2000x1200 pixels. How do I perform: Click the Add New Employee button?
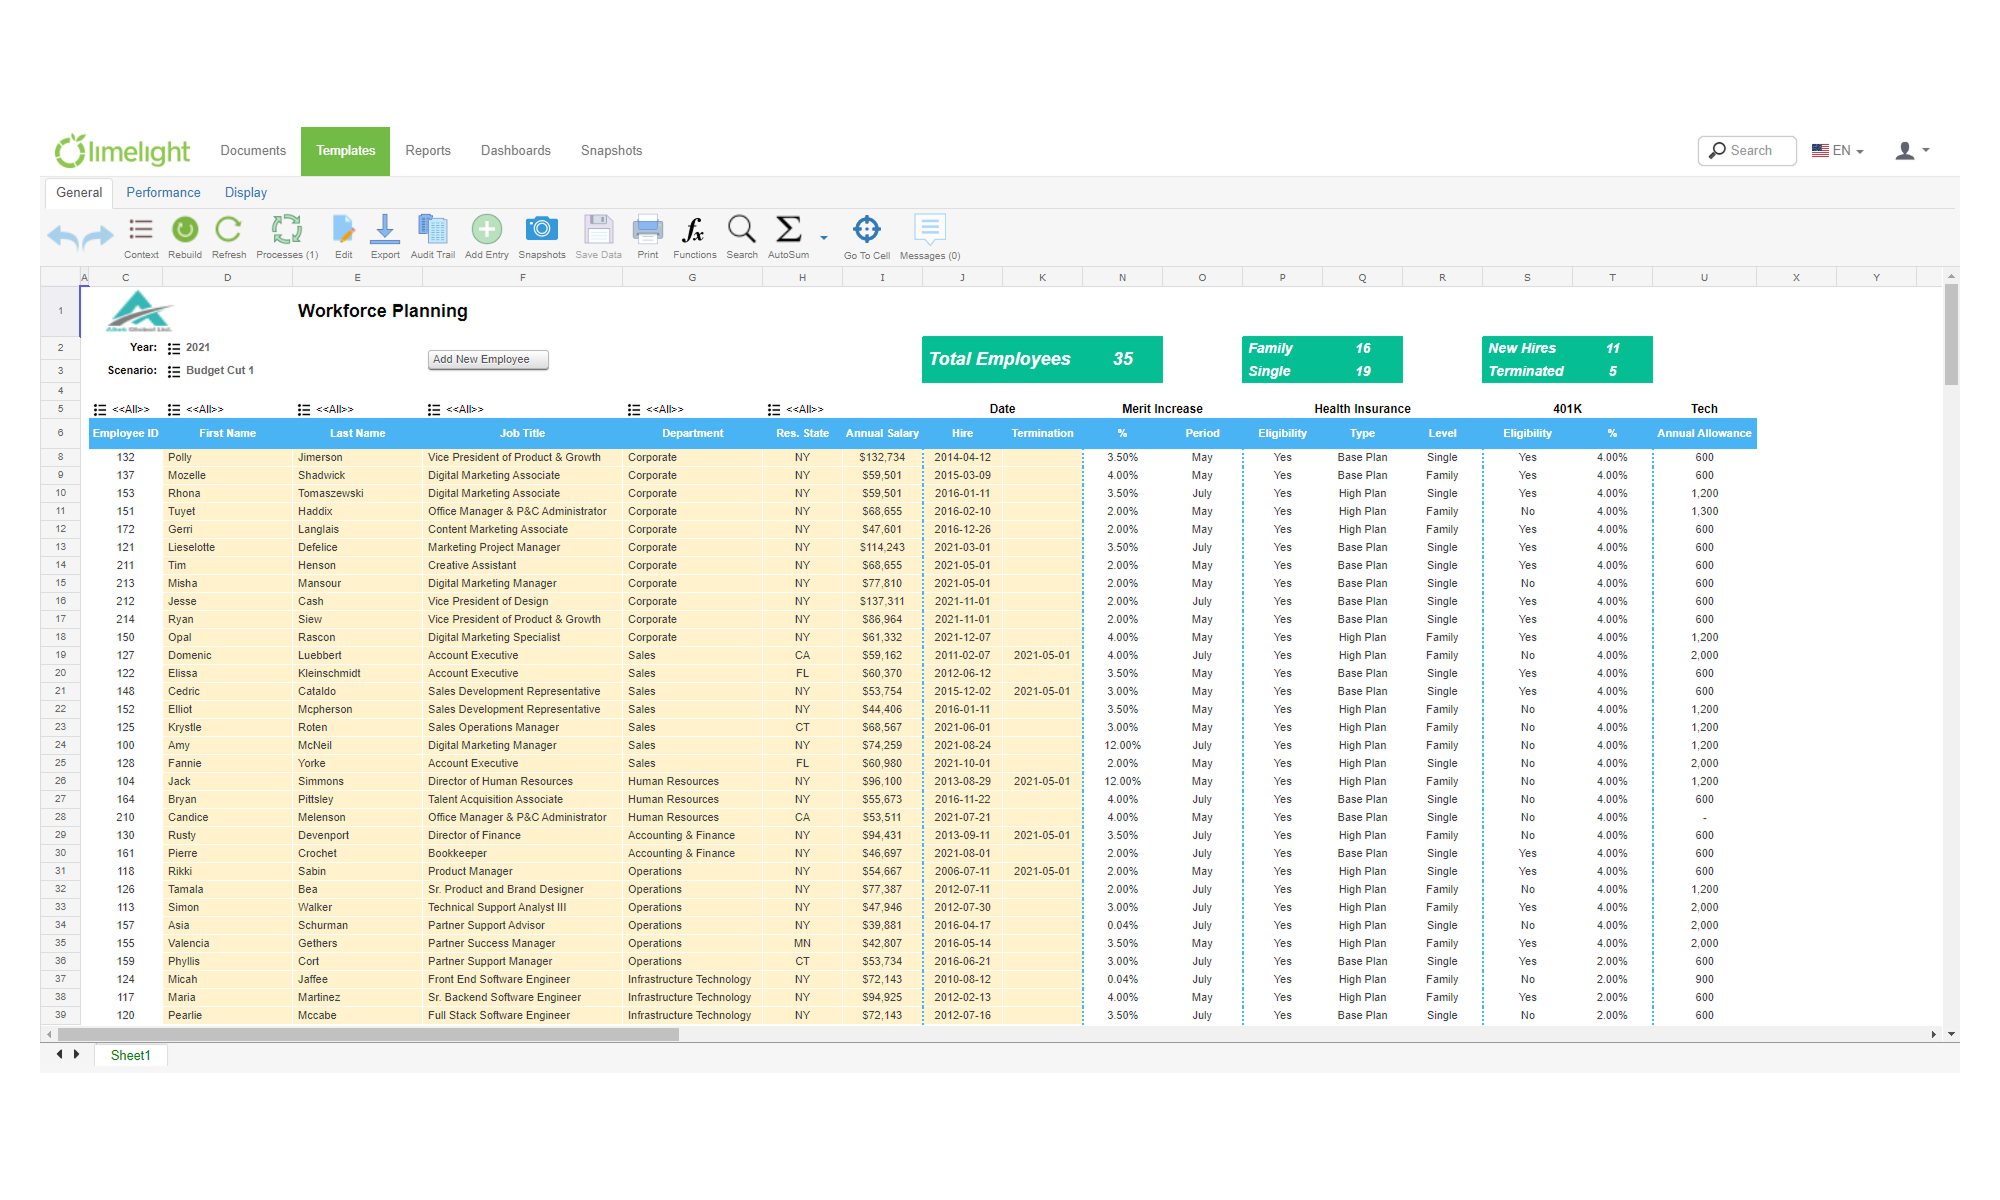pyautogui.click(x=487, y=359)
